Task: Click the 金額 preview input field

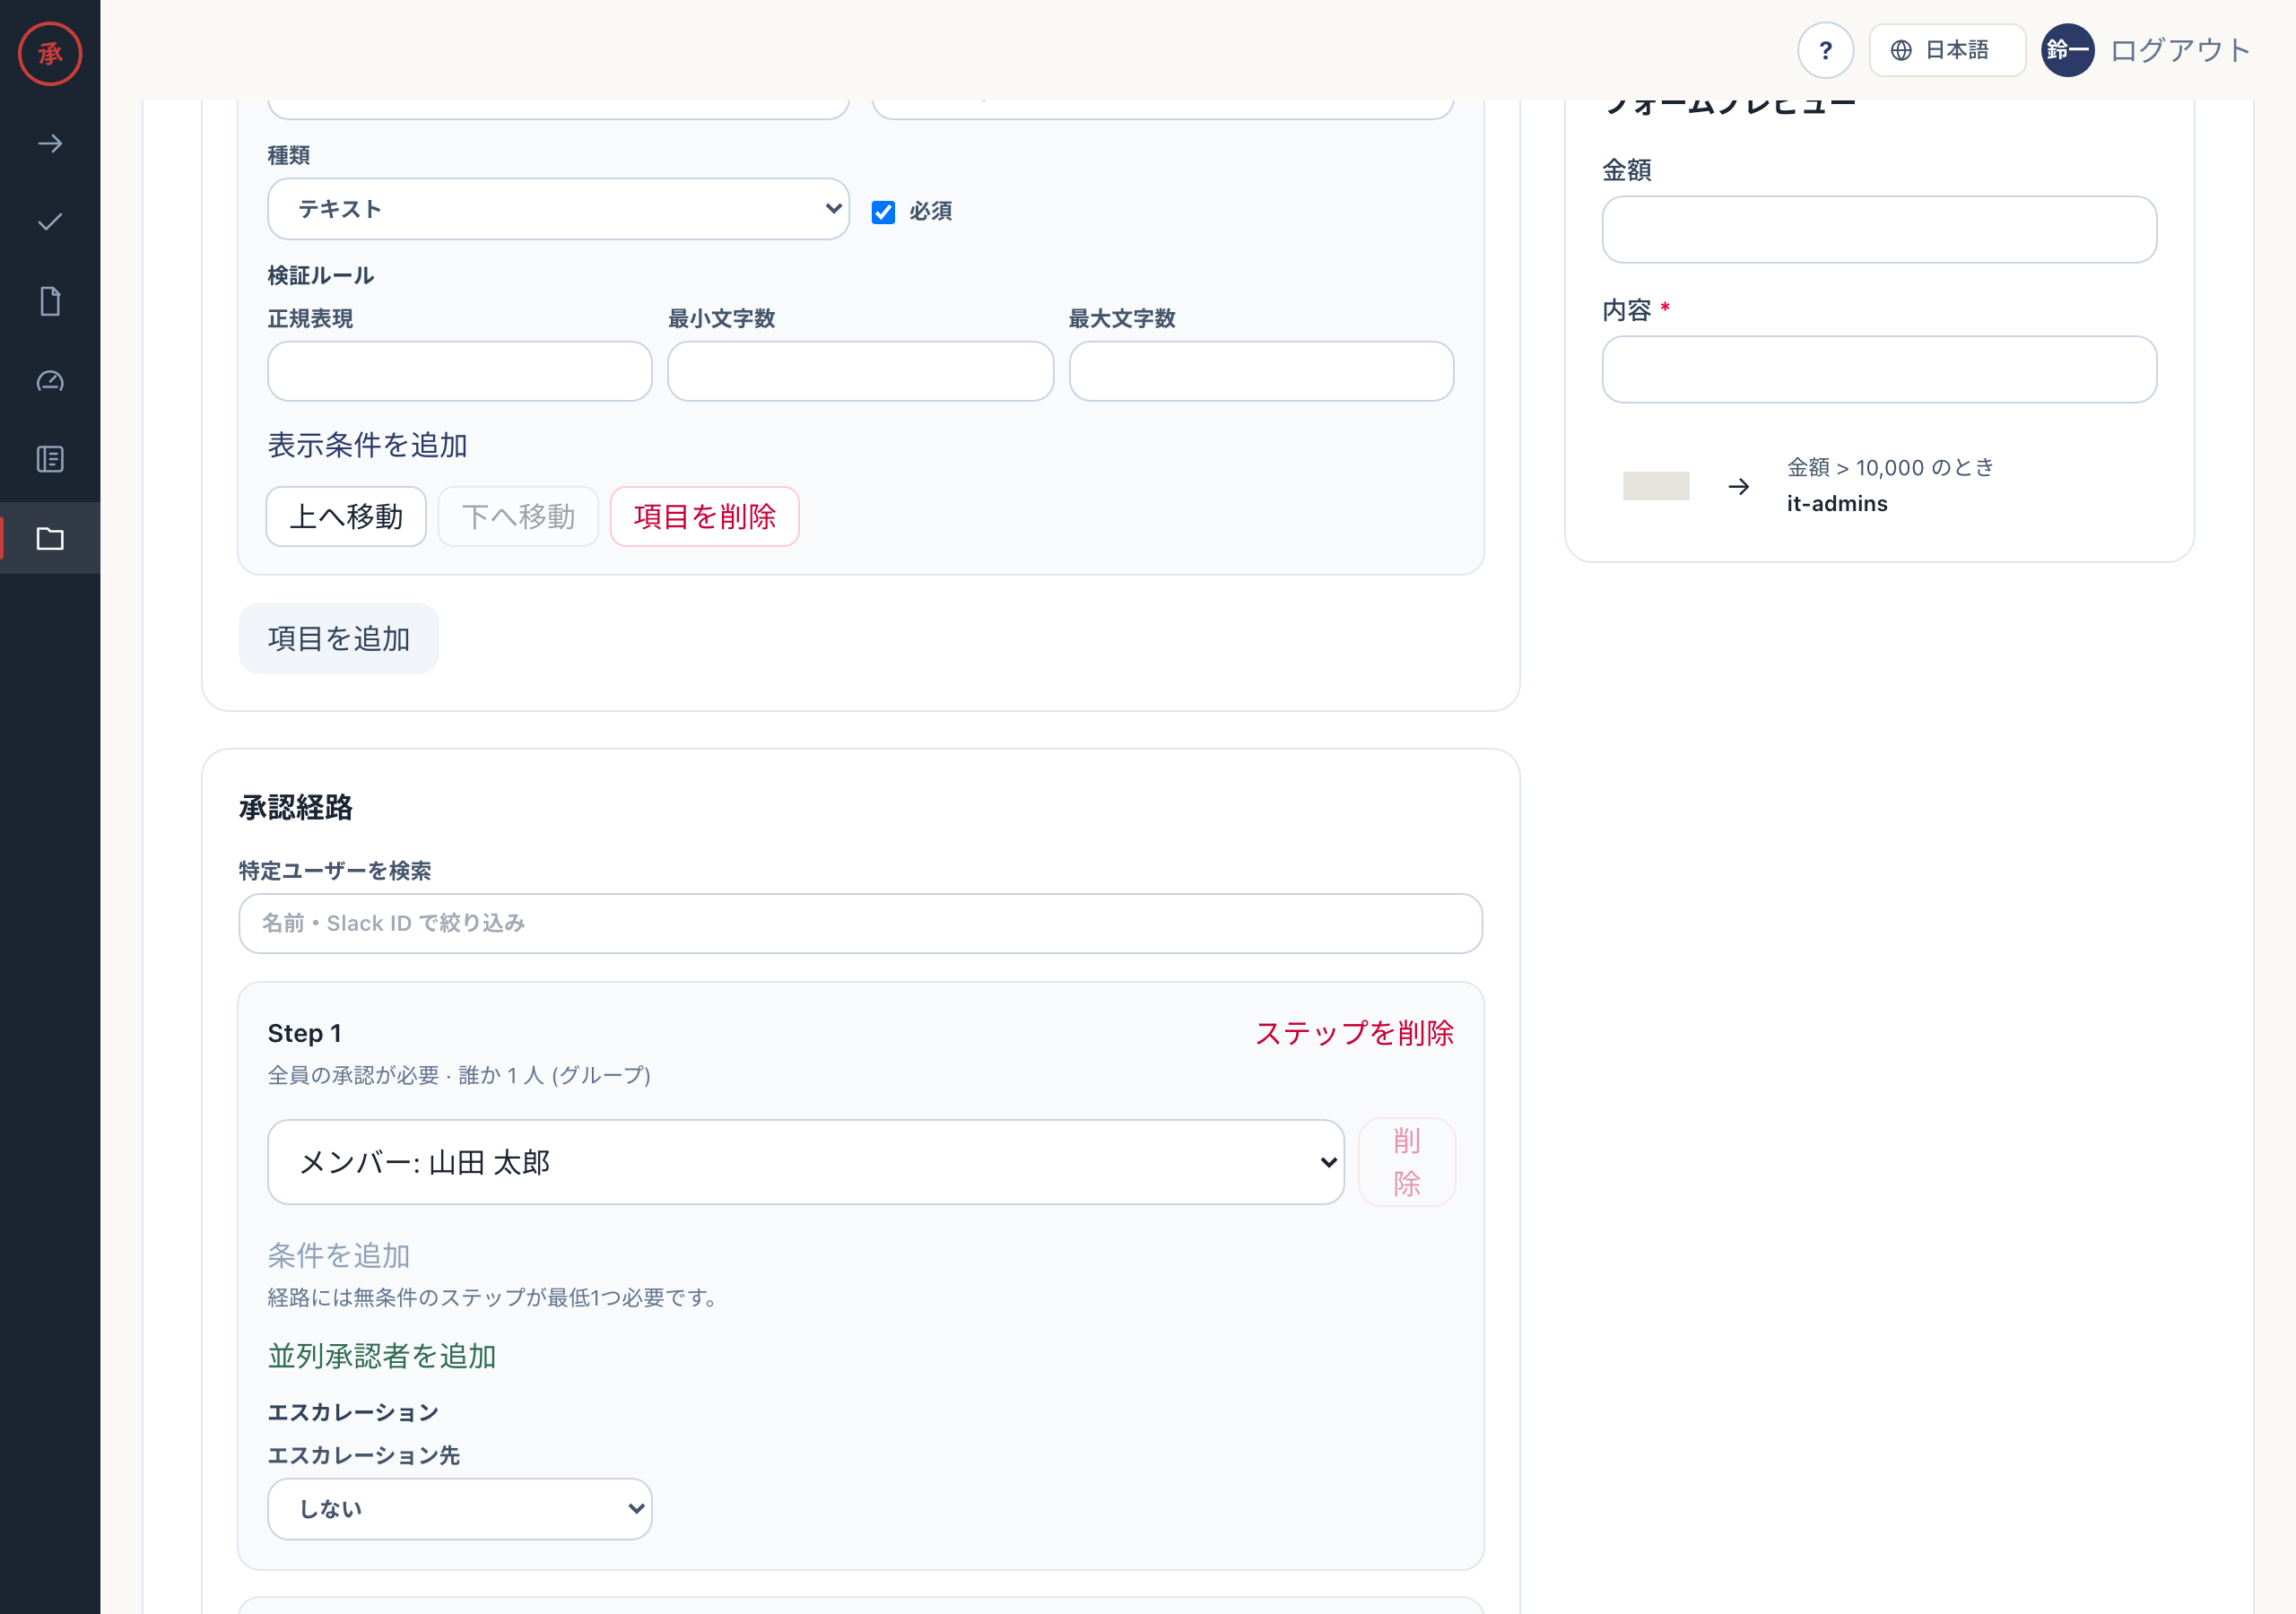Action: click(x=1879, y=229)
